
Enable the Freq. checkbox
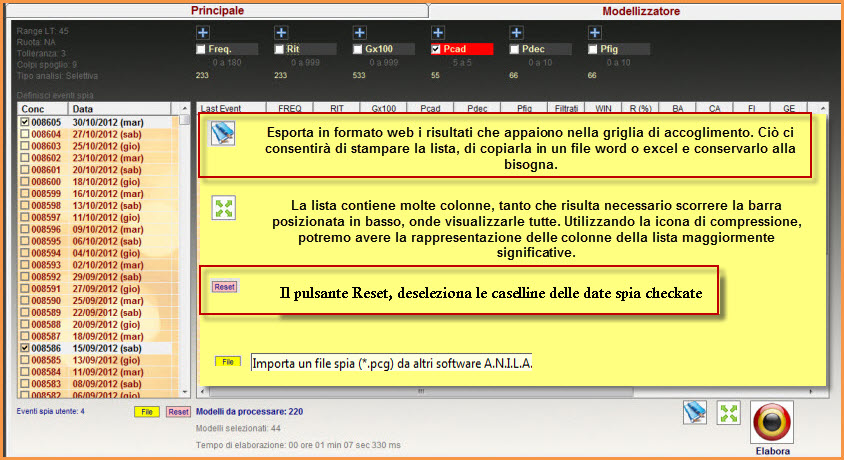pos(202,49)
